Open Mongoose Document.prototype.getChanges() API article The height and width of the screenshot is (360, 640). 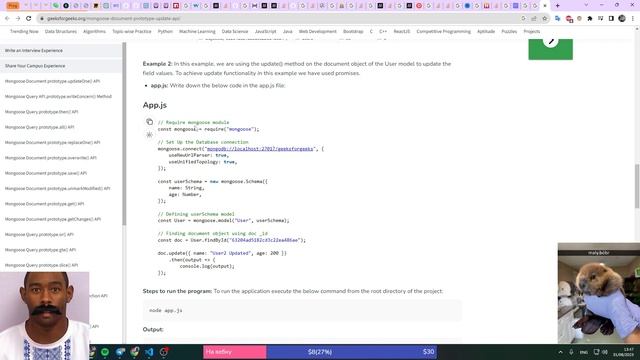point(53,219)
